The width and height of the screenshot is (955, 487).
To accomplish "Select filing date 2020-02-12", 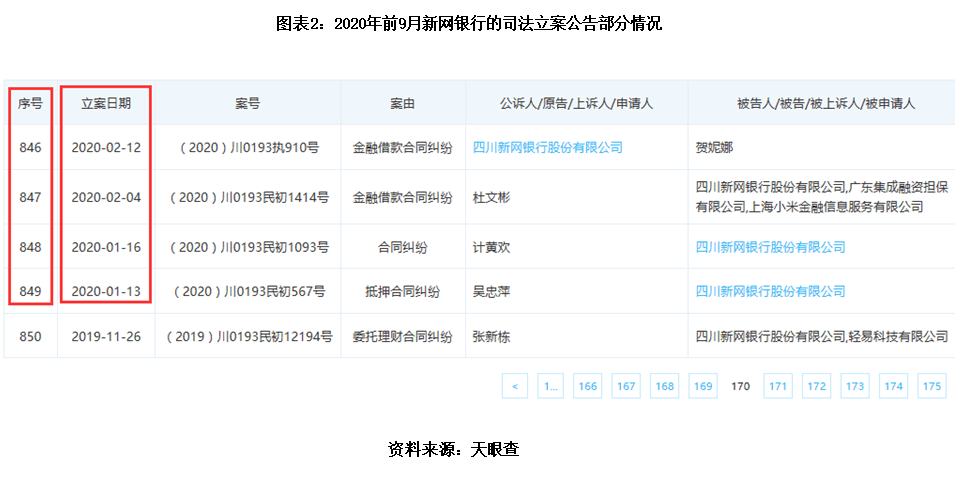I will pyautogui.click(x=106, y=147).
